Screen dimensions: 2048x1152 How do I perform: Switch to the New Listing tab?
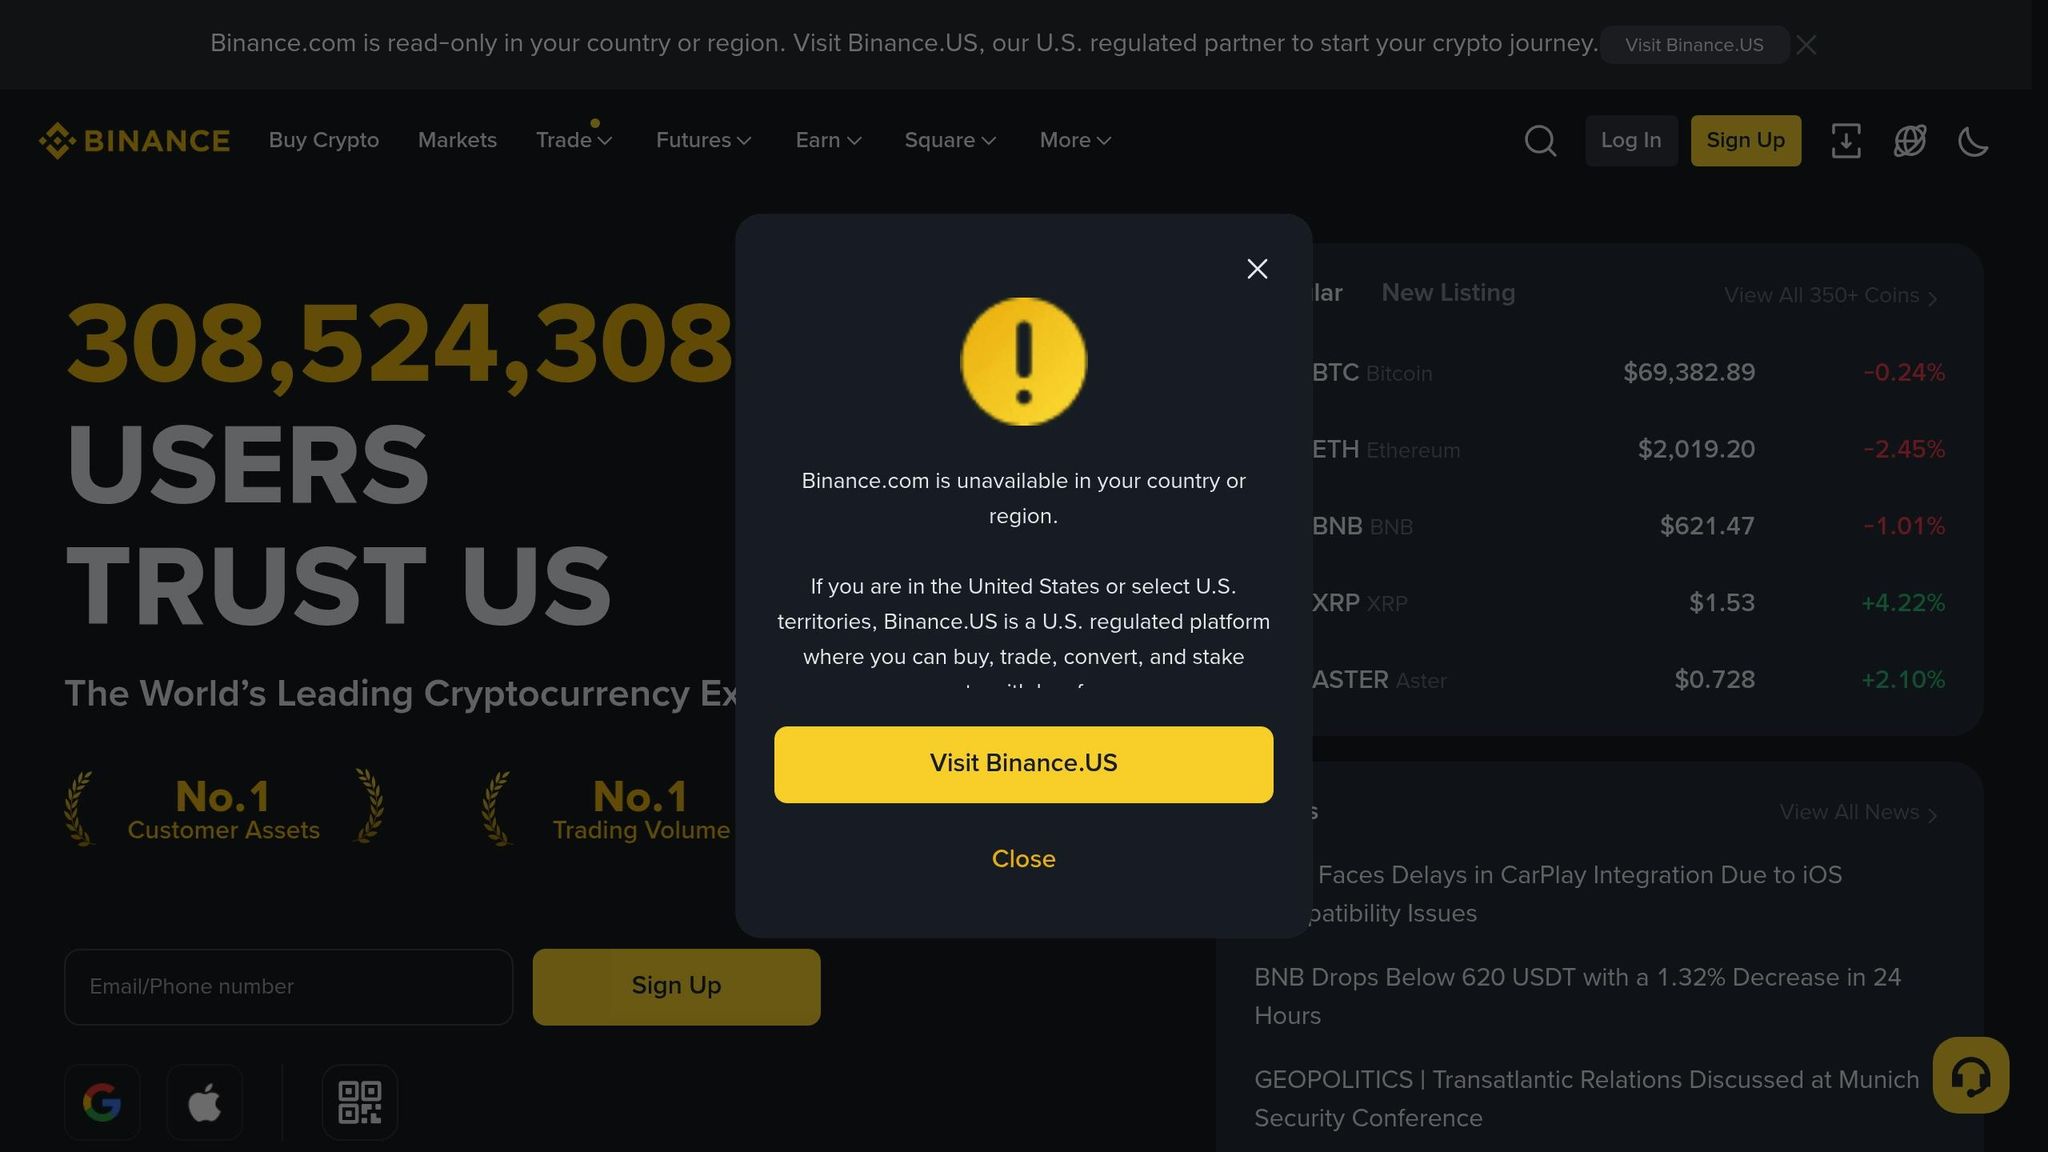coord(1448,292)
